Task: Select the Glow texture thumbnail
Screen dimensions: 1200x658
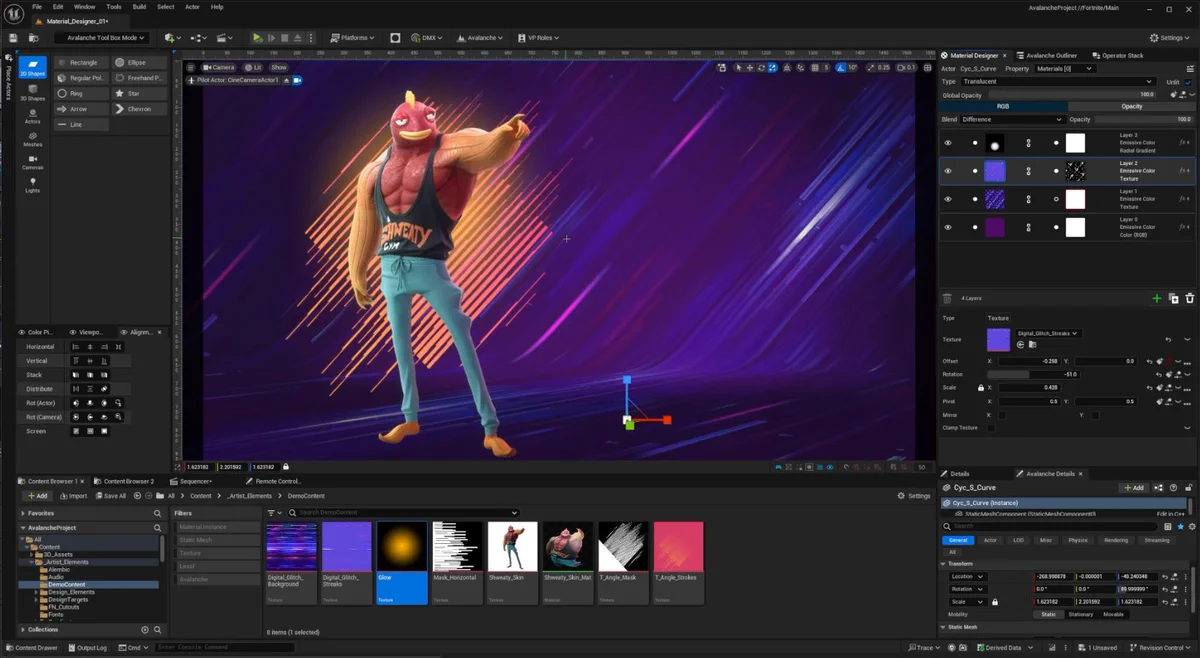Action: pyautogui.click(x=402, y=547)
